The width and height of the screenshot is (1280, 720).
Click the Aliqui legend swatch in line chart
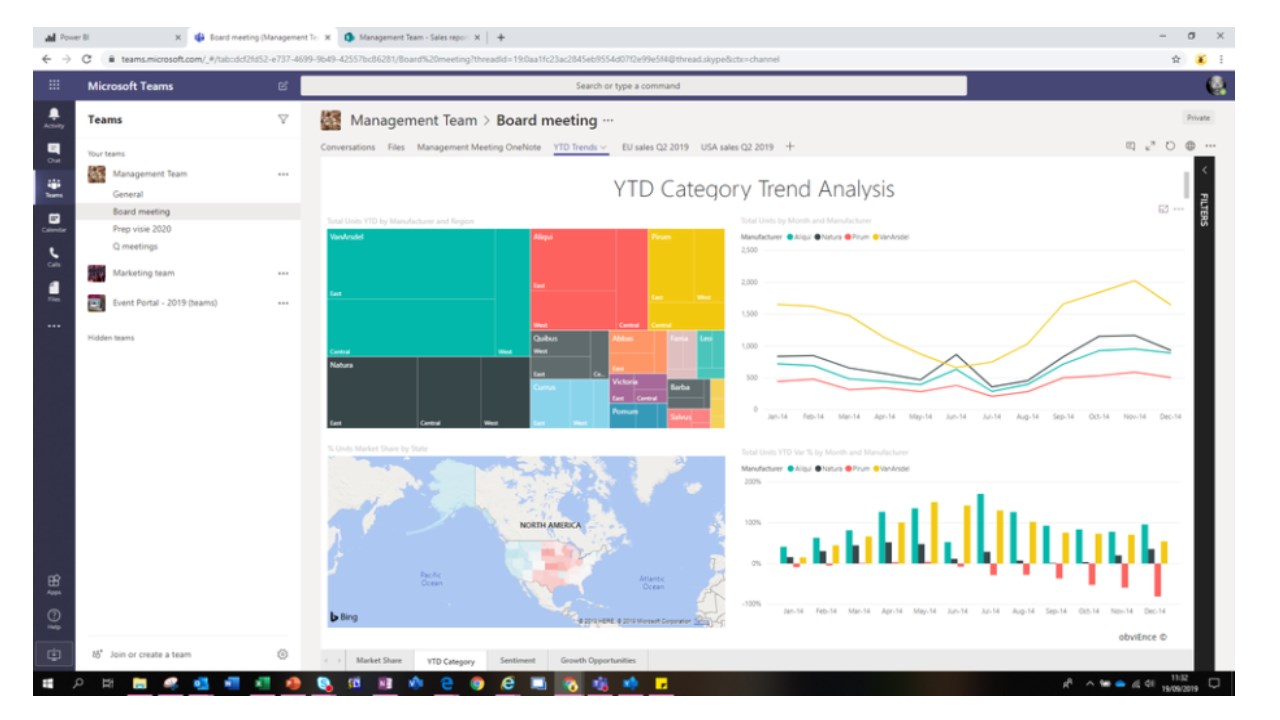pyautogui.click(x=791, y=237)
